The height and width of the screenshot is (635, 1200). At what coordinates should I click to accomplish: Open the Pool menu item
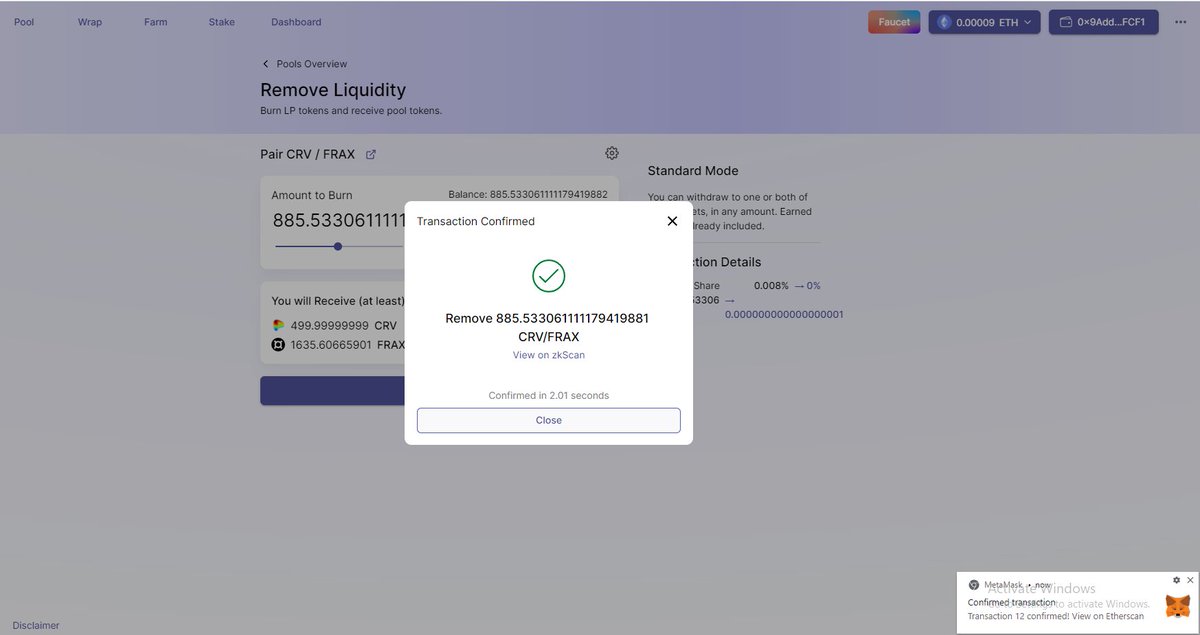[24, 22]
